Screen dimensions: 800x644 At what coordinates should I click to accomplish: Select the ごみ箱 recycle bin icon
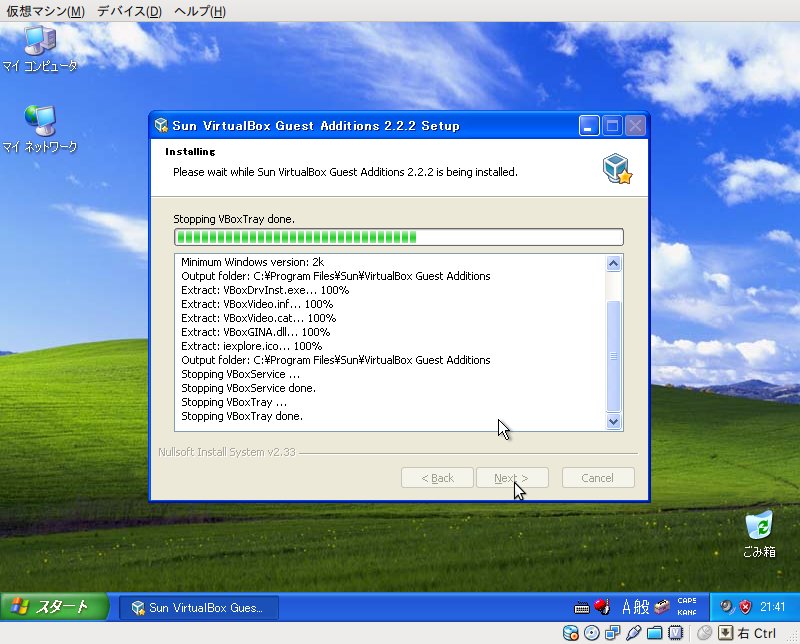tap(759, 534)
